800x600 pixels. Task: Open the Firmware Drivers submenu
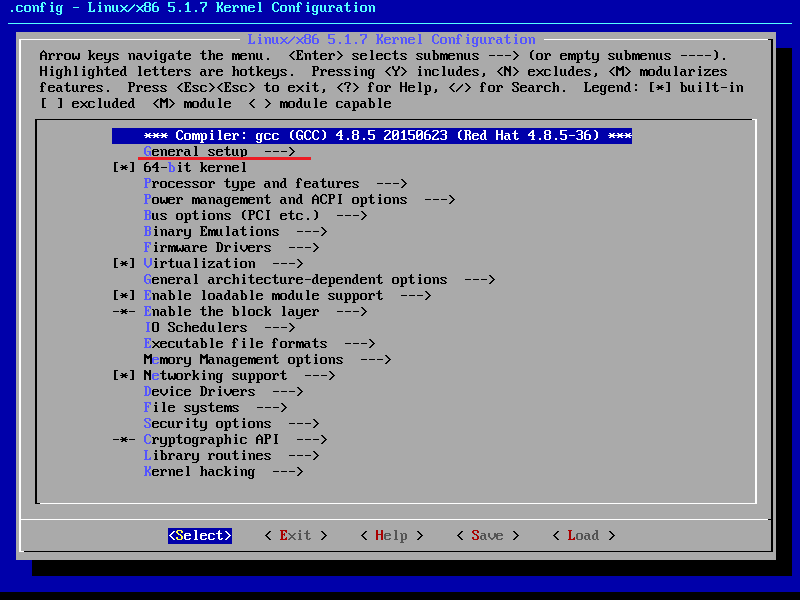click(x=231, y=247)
